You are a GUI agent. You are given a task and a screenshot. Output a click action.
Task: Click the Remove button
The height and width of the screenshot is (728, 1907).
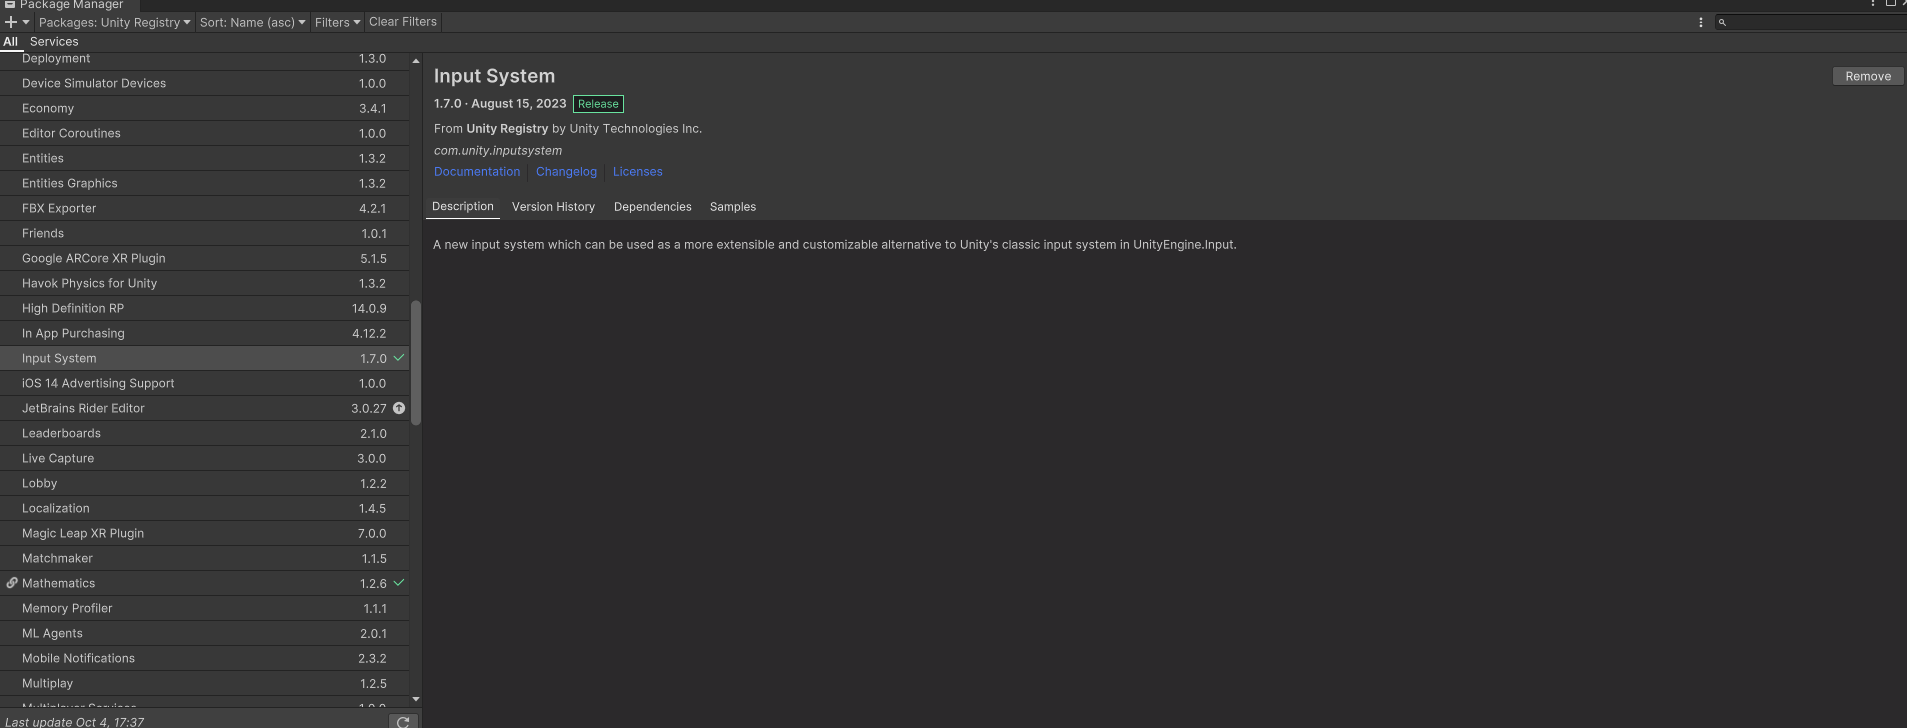(x=1868, y=76)
